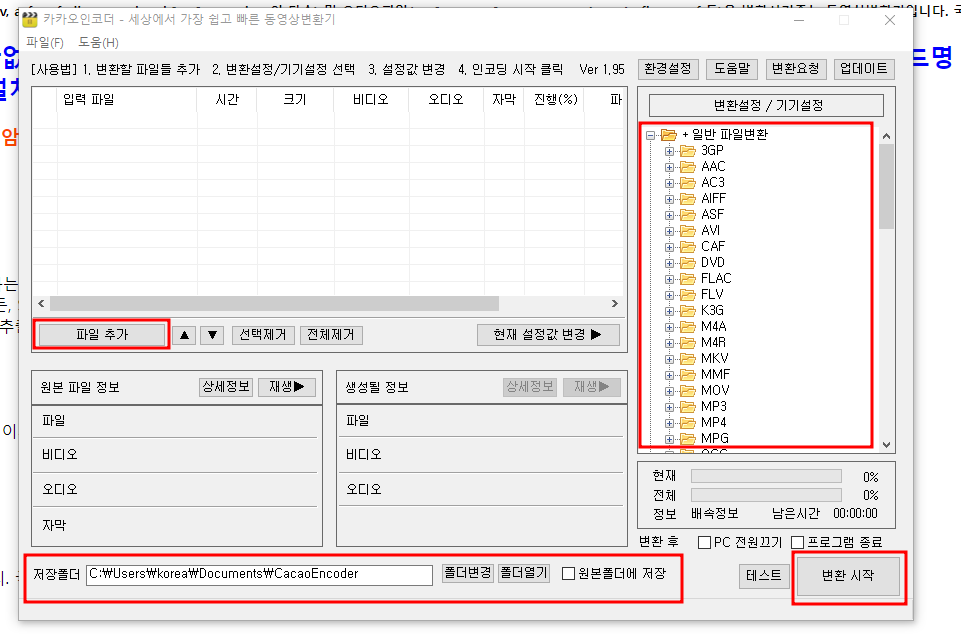The height and width of the screenshot is (635, 961).
Task: Click disabled 재생▶ under 생성될 정보
Action: (591, 387)
